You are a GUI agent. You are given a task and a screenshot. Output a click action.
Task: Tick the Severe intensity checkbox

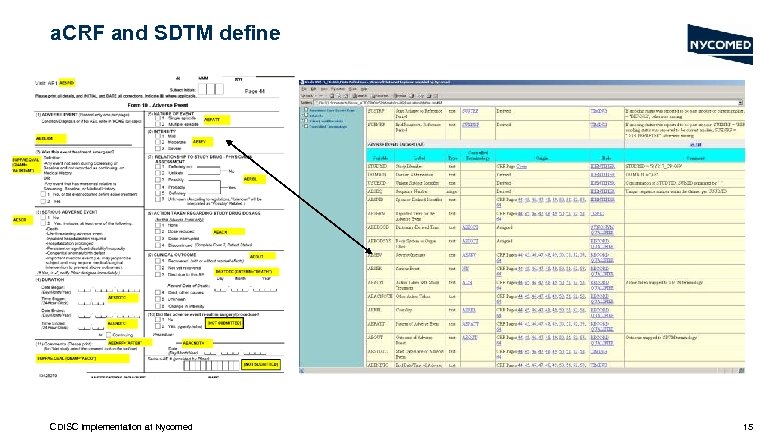tap(158, 149)
